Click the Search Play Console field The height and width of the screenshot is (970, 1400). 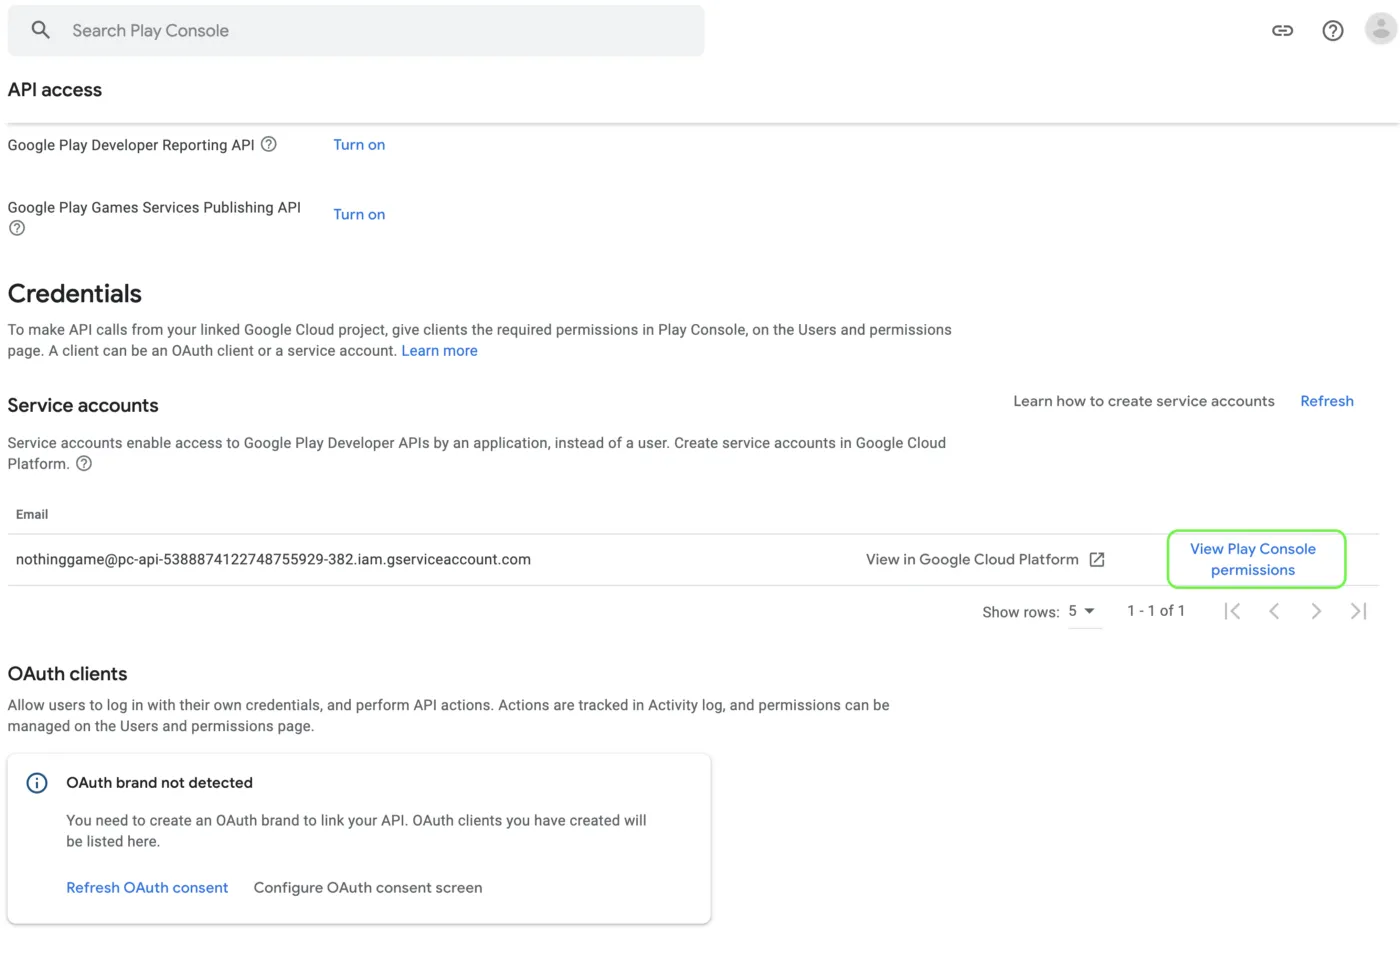pos(380,31)
